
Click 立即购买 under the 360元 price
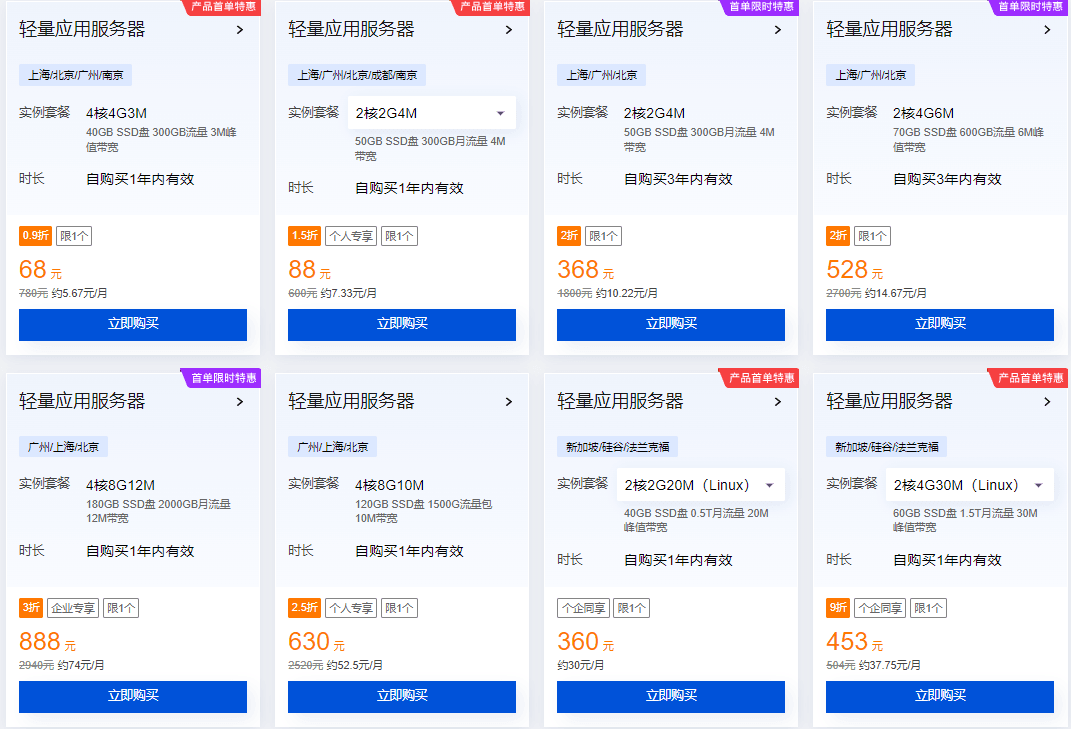(x=671, y=696)
